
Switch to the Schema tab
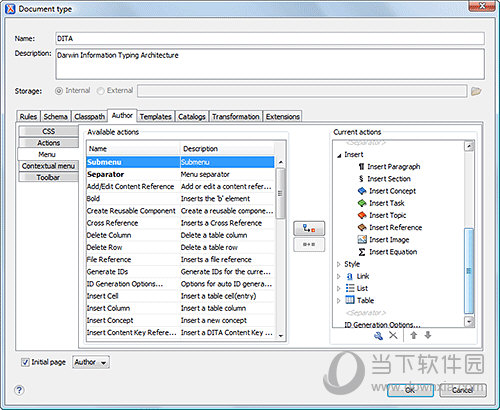coord(56,117)
